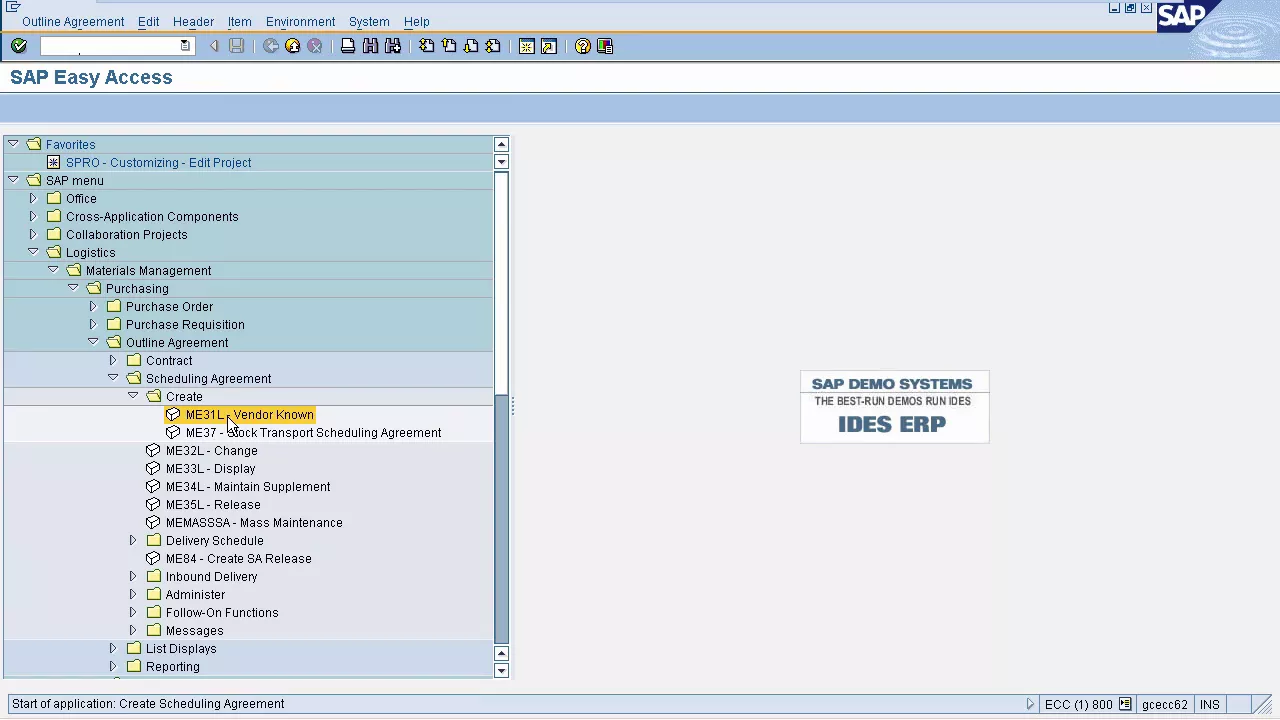Image resolution: width=1280 pixels, height=720 pixels.
Task: Click the Generate Shortcut icon
Action: 548,46
